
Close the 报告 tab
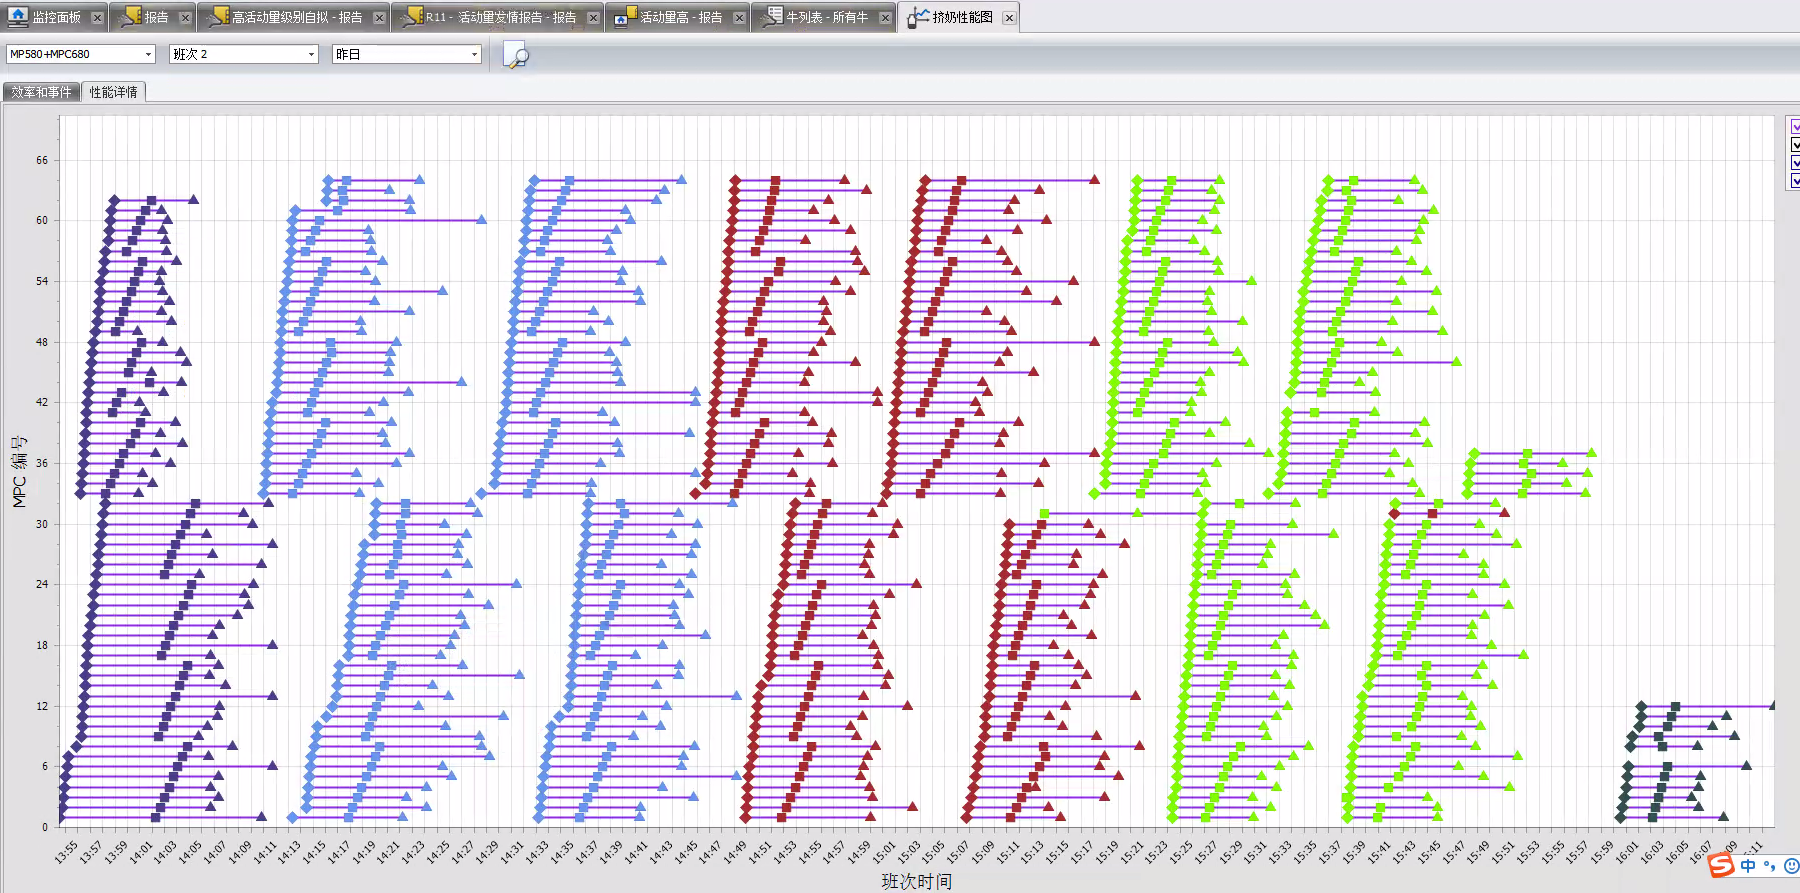point(185,18)
